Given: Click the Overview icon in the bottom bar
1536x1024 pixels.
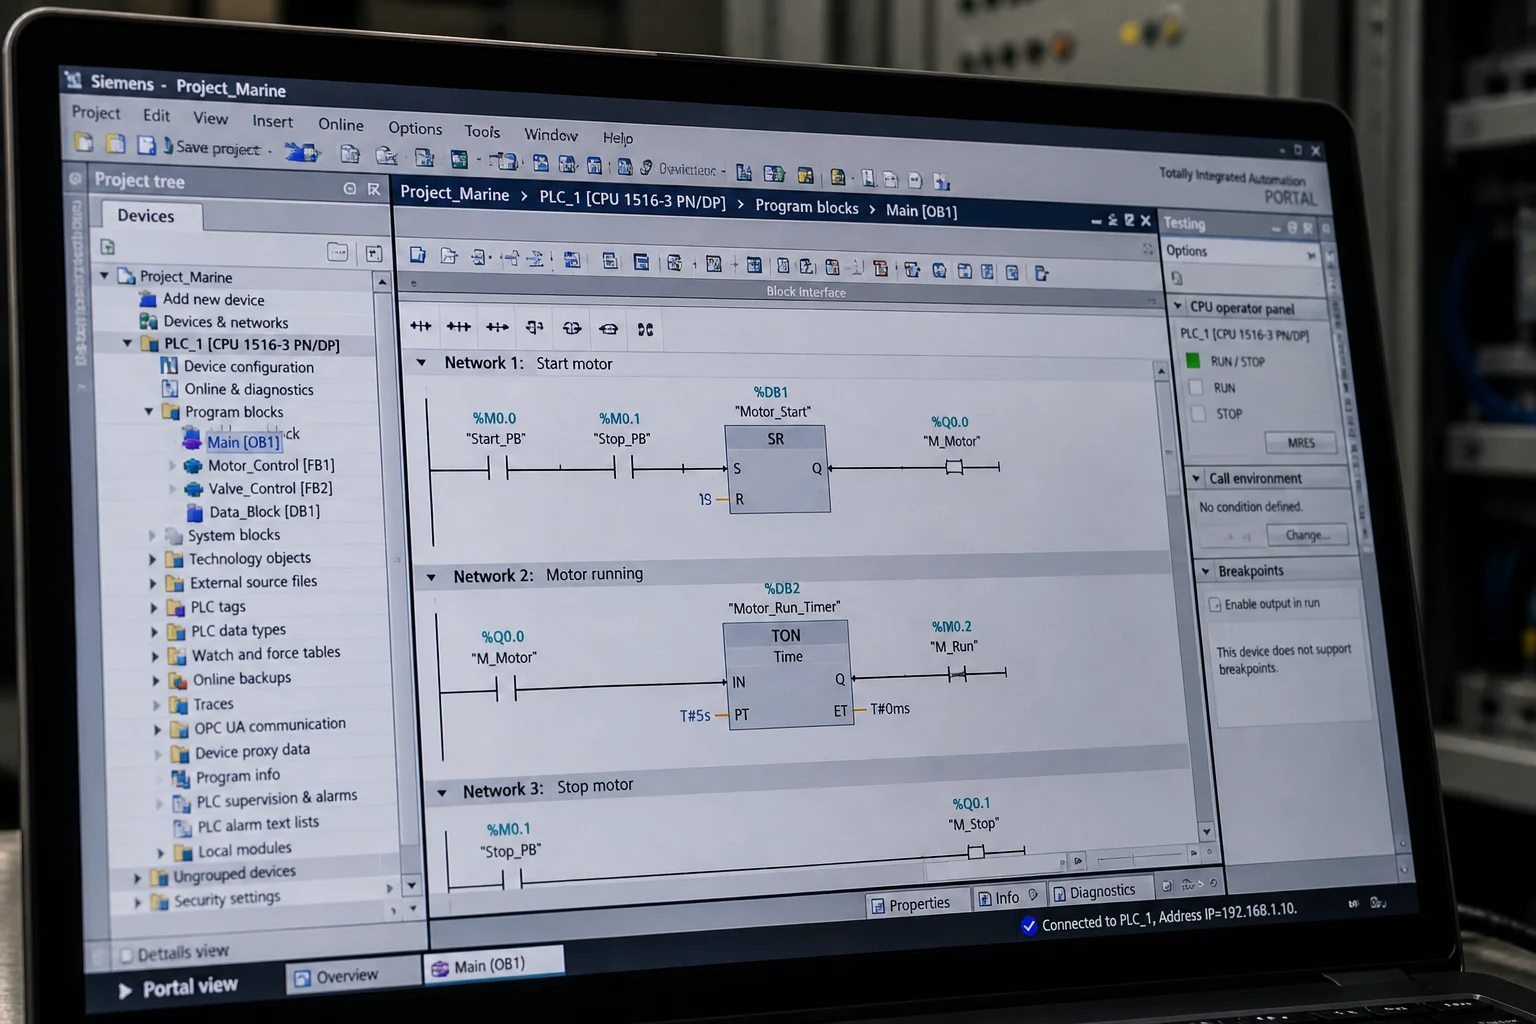Looking at the screenshot, I should pyautogui.click(x=301, y=978).
